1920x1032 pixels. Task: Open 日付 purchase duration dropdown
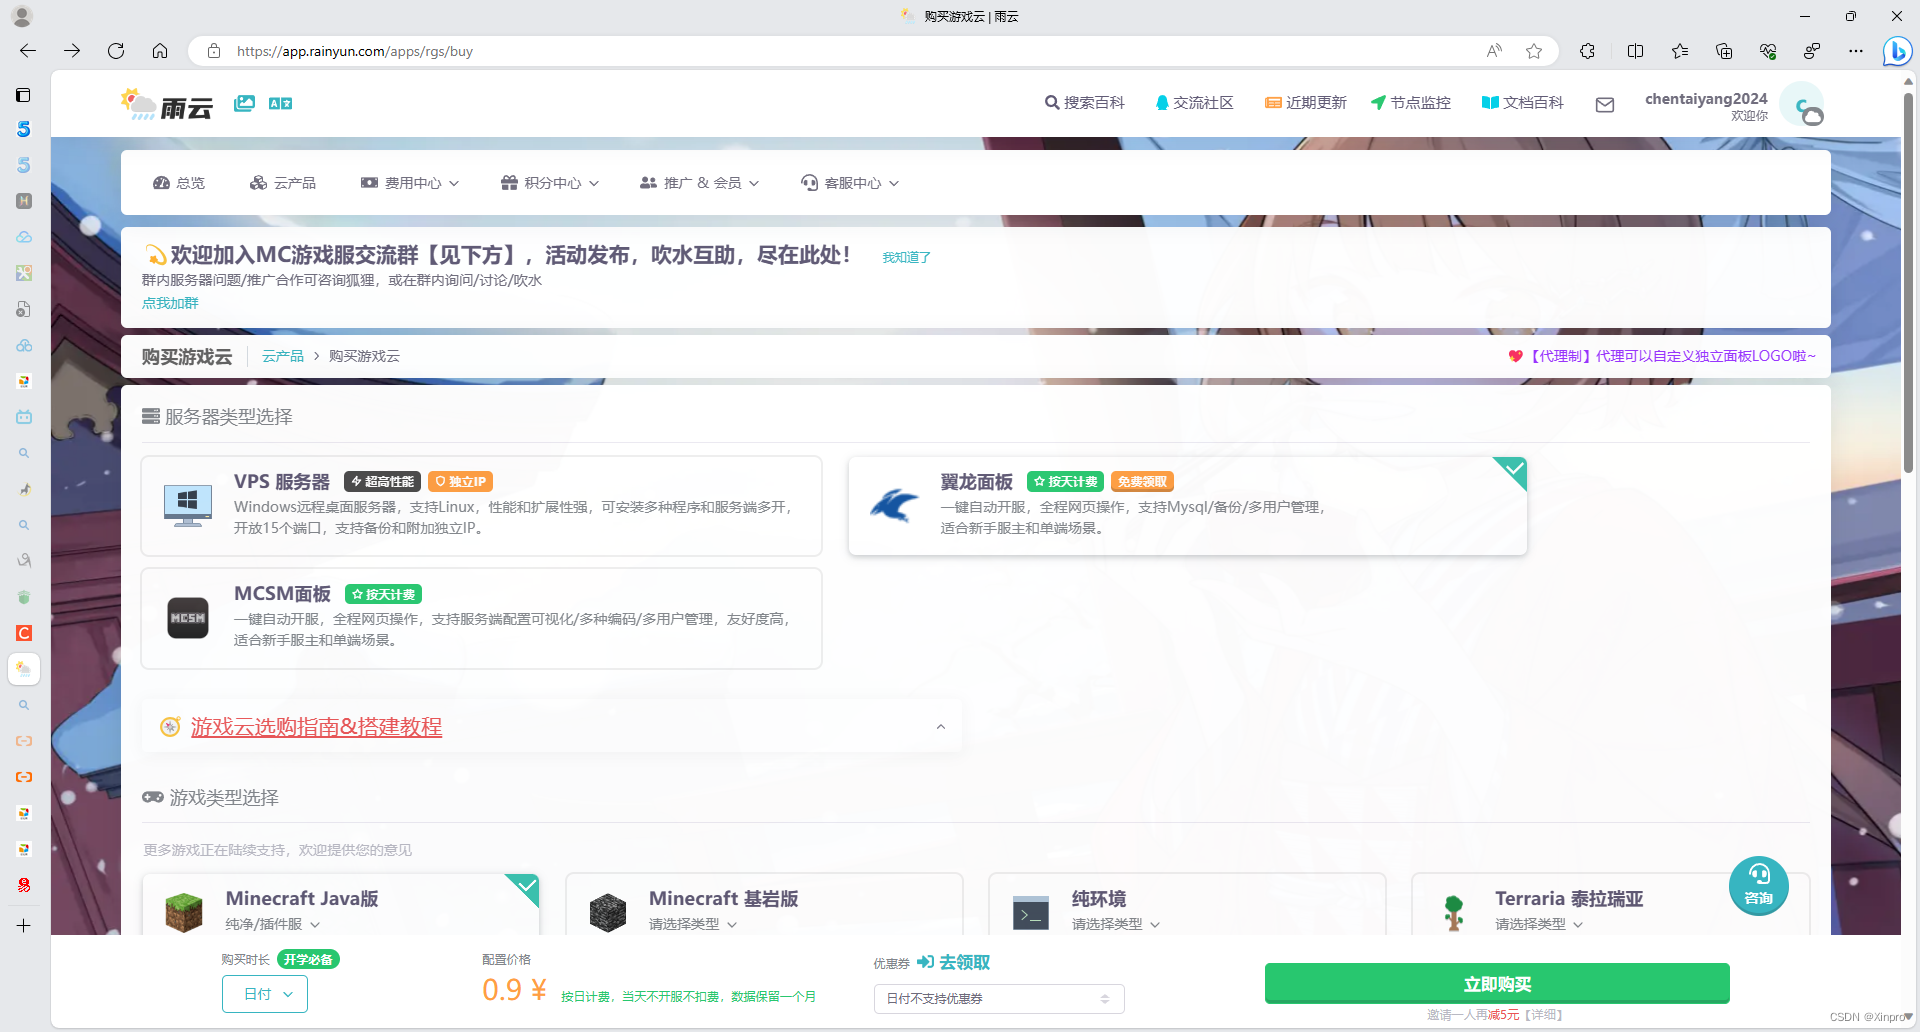[x=265, y=994]
